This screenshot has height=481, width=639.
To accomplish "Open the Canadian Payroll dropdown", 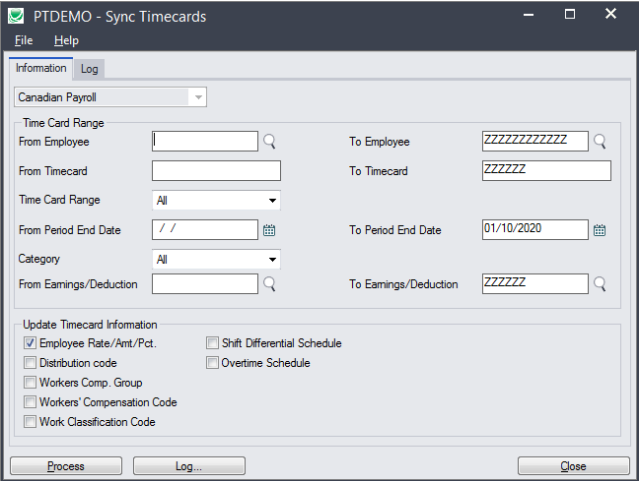I will 110,97.
